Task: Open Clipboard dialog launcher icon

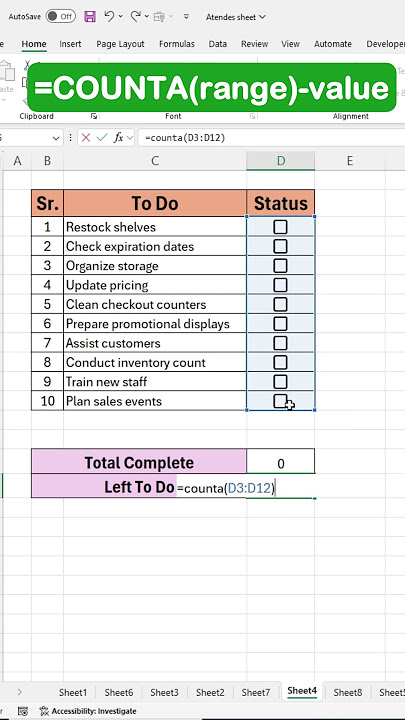Action: 94,116
